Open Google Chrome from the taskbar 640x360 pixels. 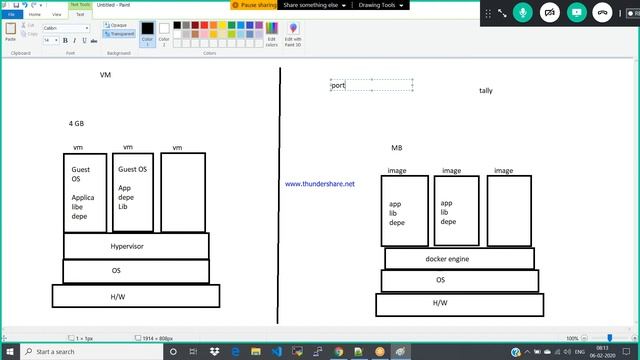coord(338,351)
